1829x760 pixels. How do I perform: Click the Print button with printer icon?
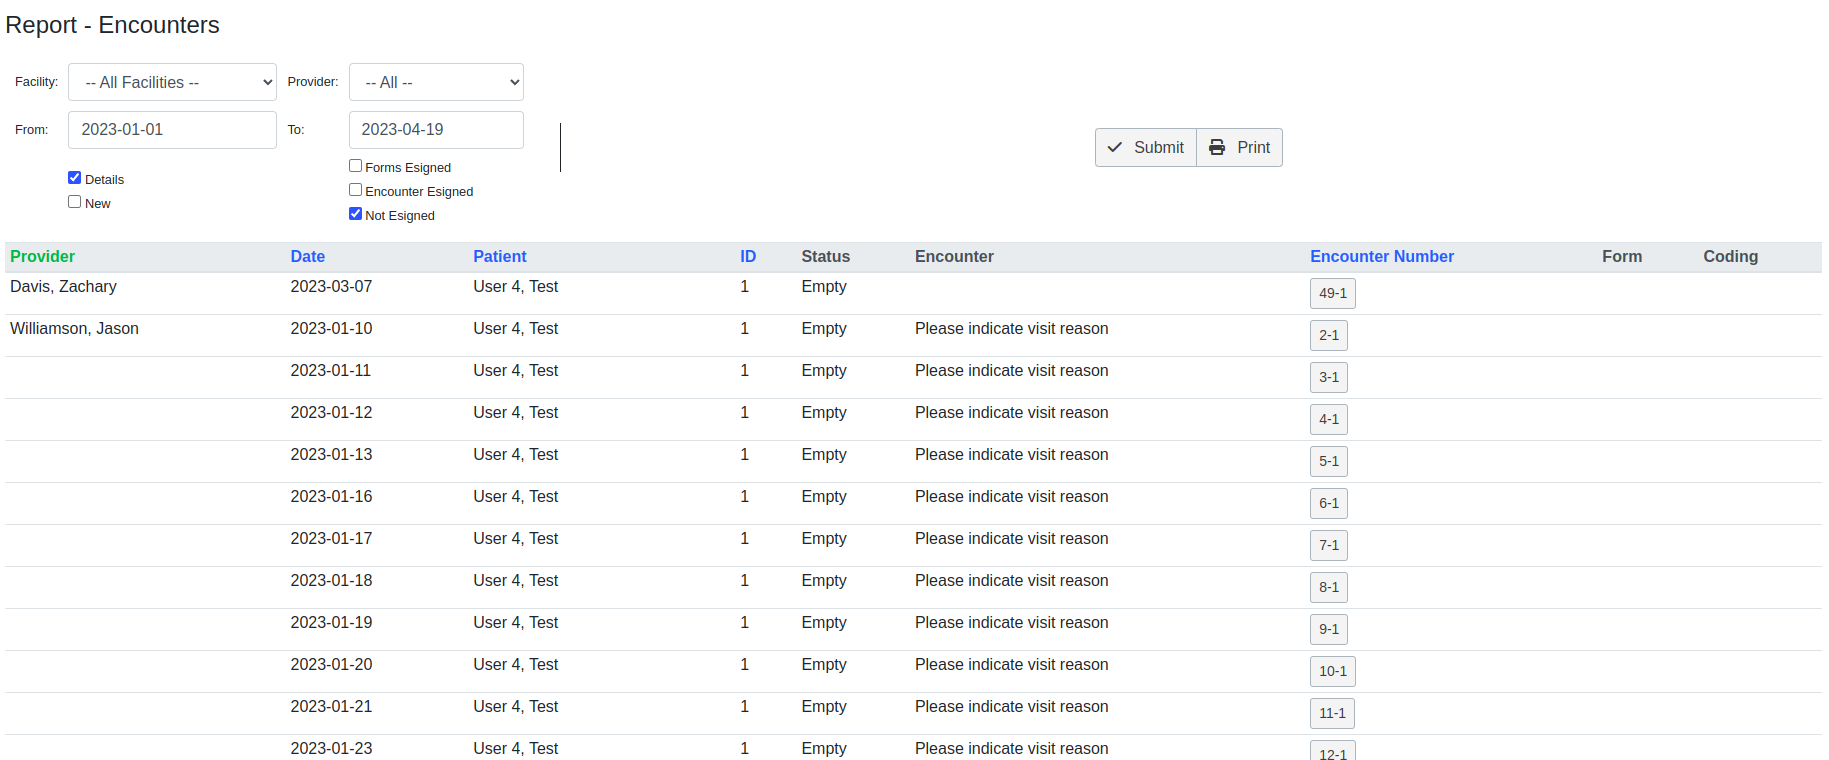[1239, 148]
